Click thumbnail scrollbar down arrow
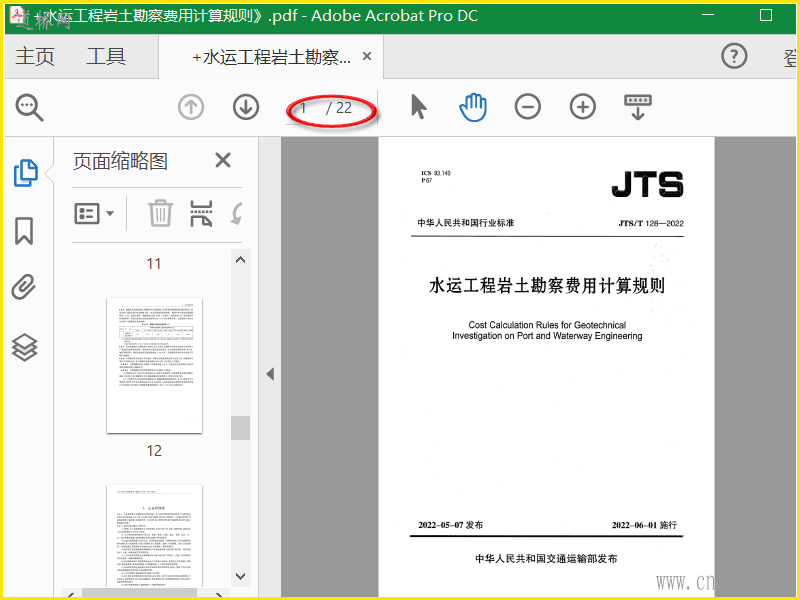 241,576
